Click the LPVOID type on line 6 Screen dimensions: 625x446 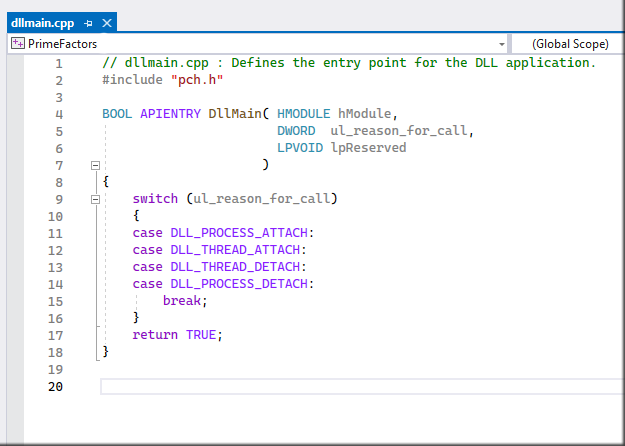click(x=300, y=148)
